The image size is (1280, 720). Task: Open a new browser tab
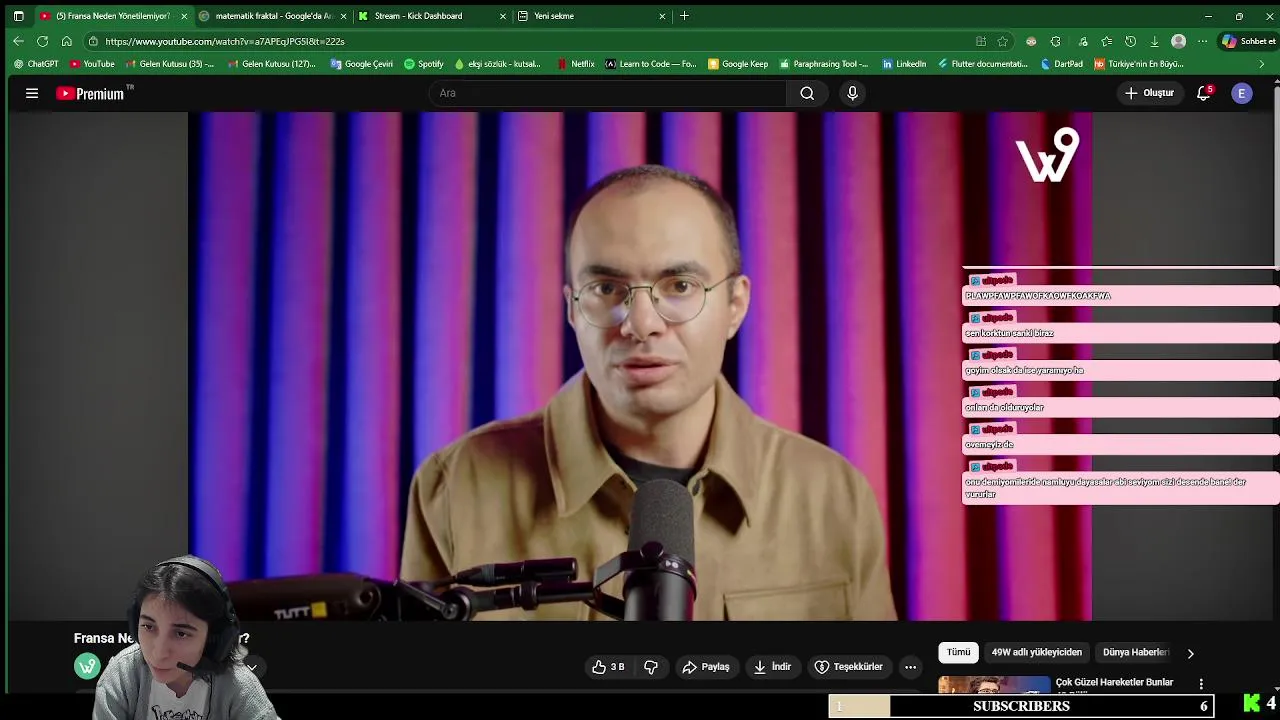point(684,16)
